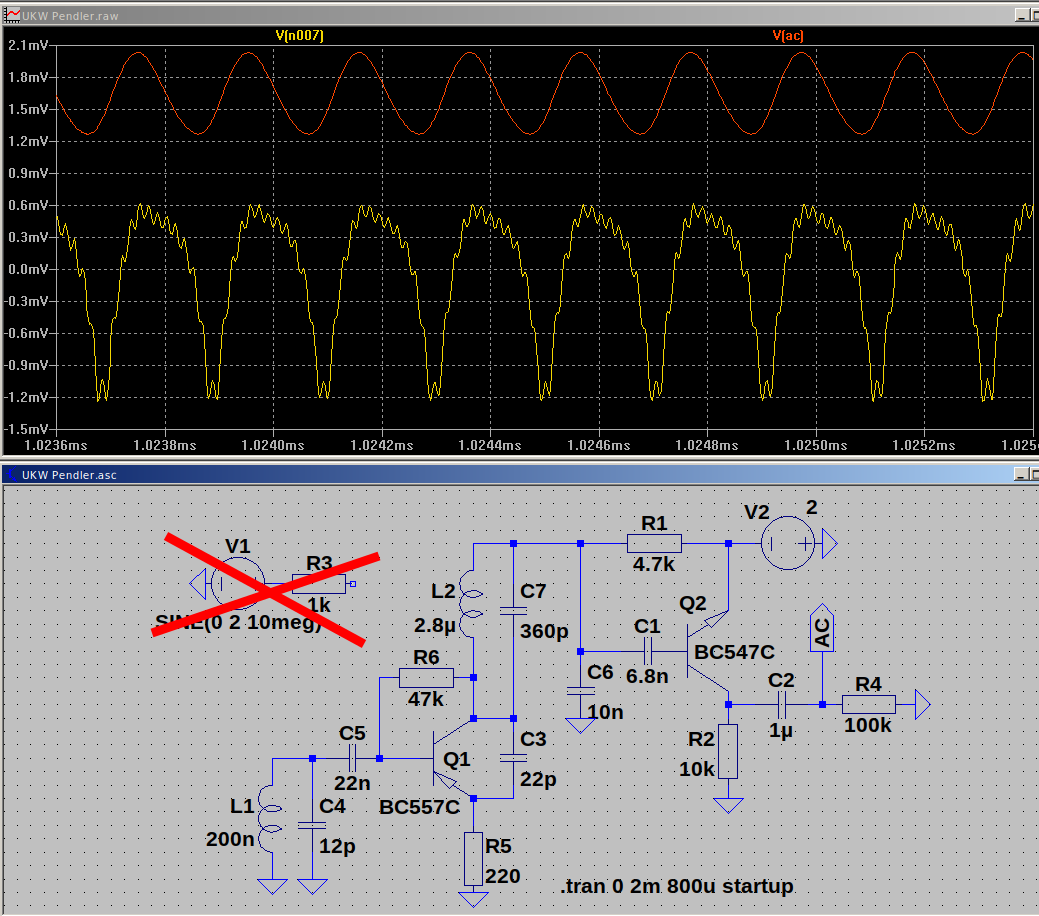
Task: Click the UKW Pendler.asc title bar
Action: click(x=500, y=474)
